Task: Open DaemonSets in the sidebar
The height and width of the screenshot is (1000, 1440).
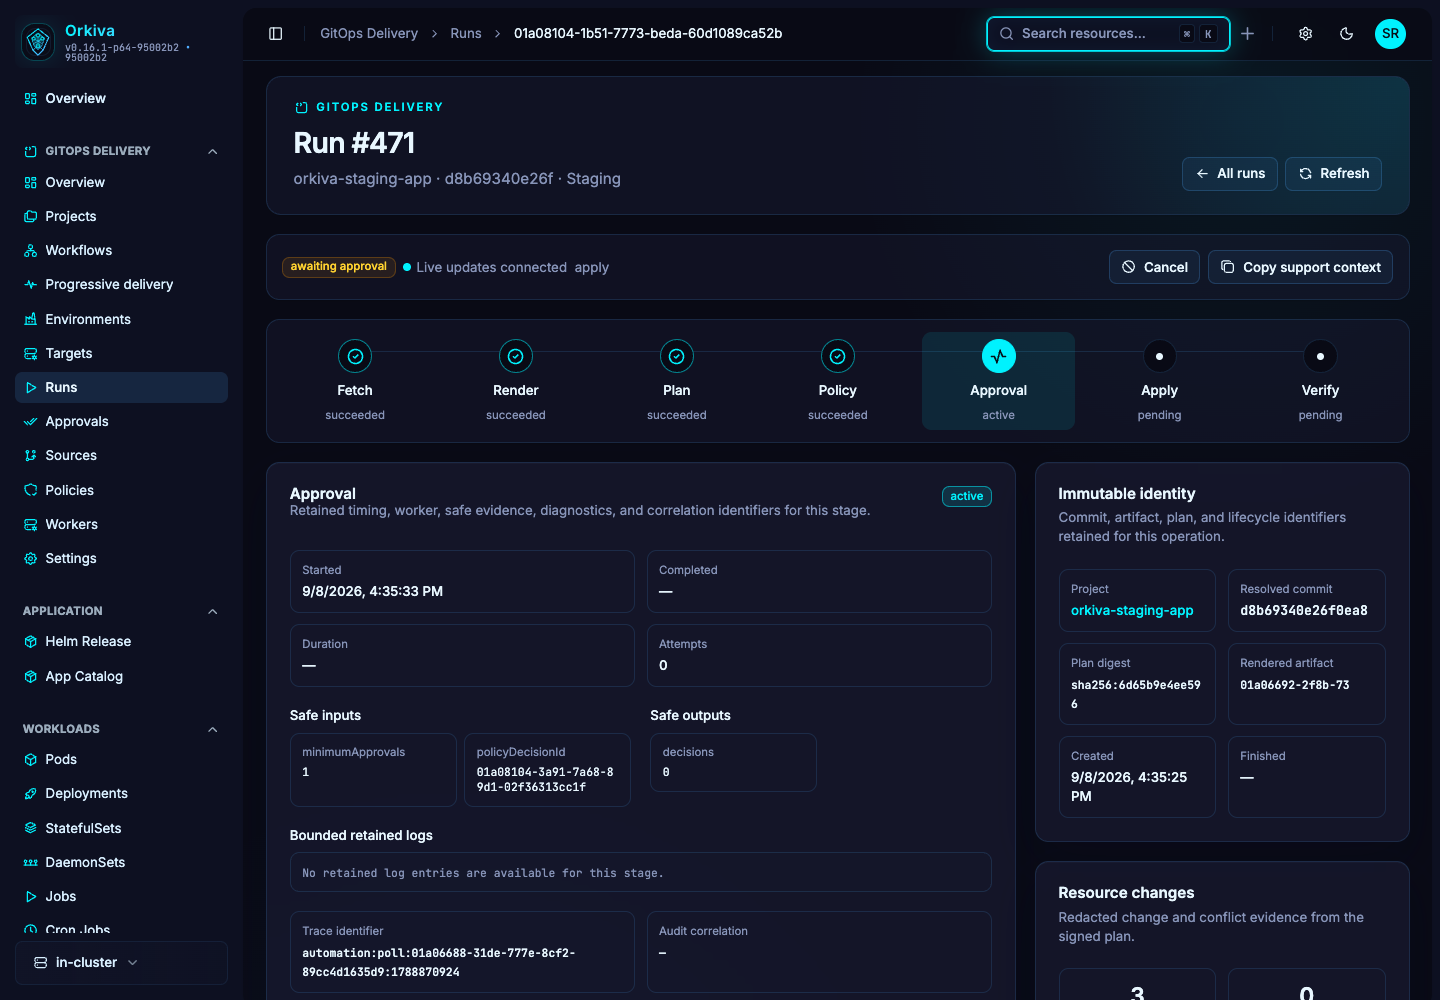Action: pyautogui.click(x=121, y=863)
